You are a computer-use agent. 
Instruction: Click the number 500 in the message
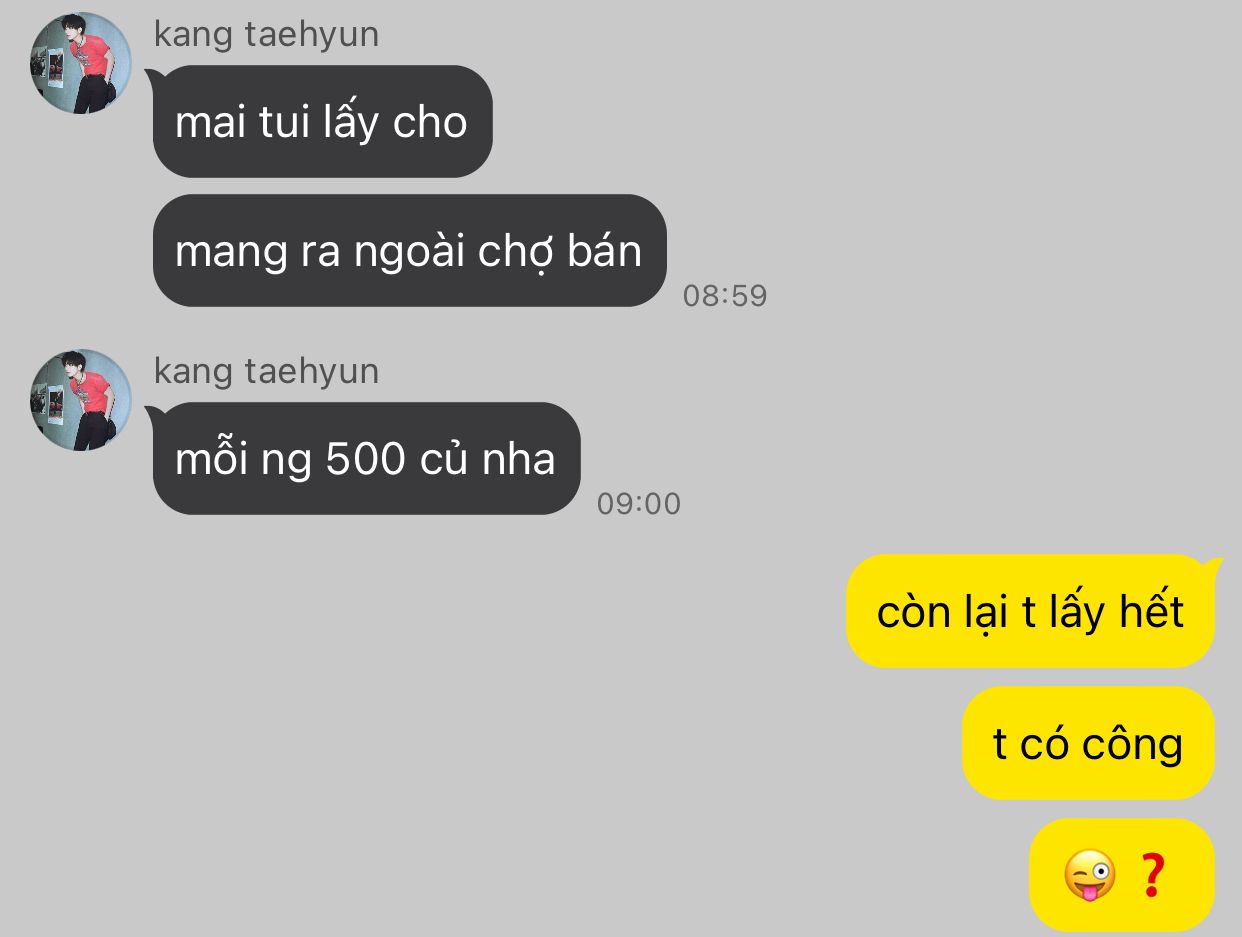(x=366, y=459)
